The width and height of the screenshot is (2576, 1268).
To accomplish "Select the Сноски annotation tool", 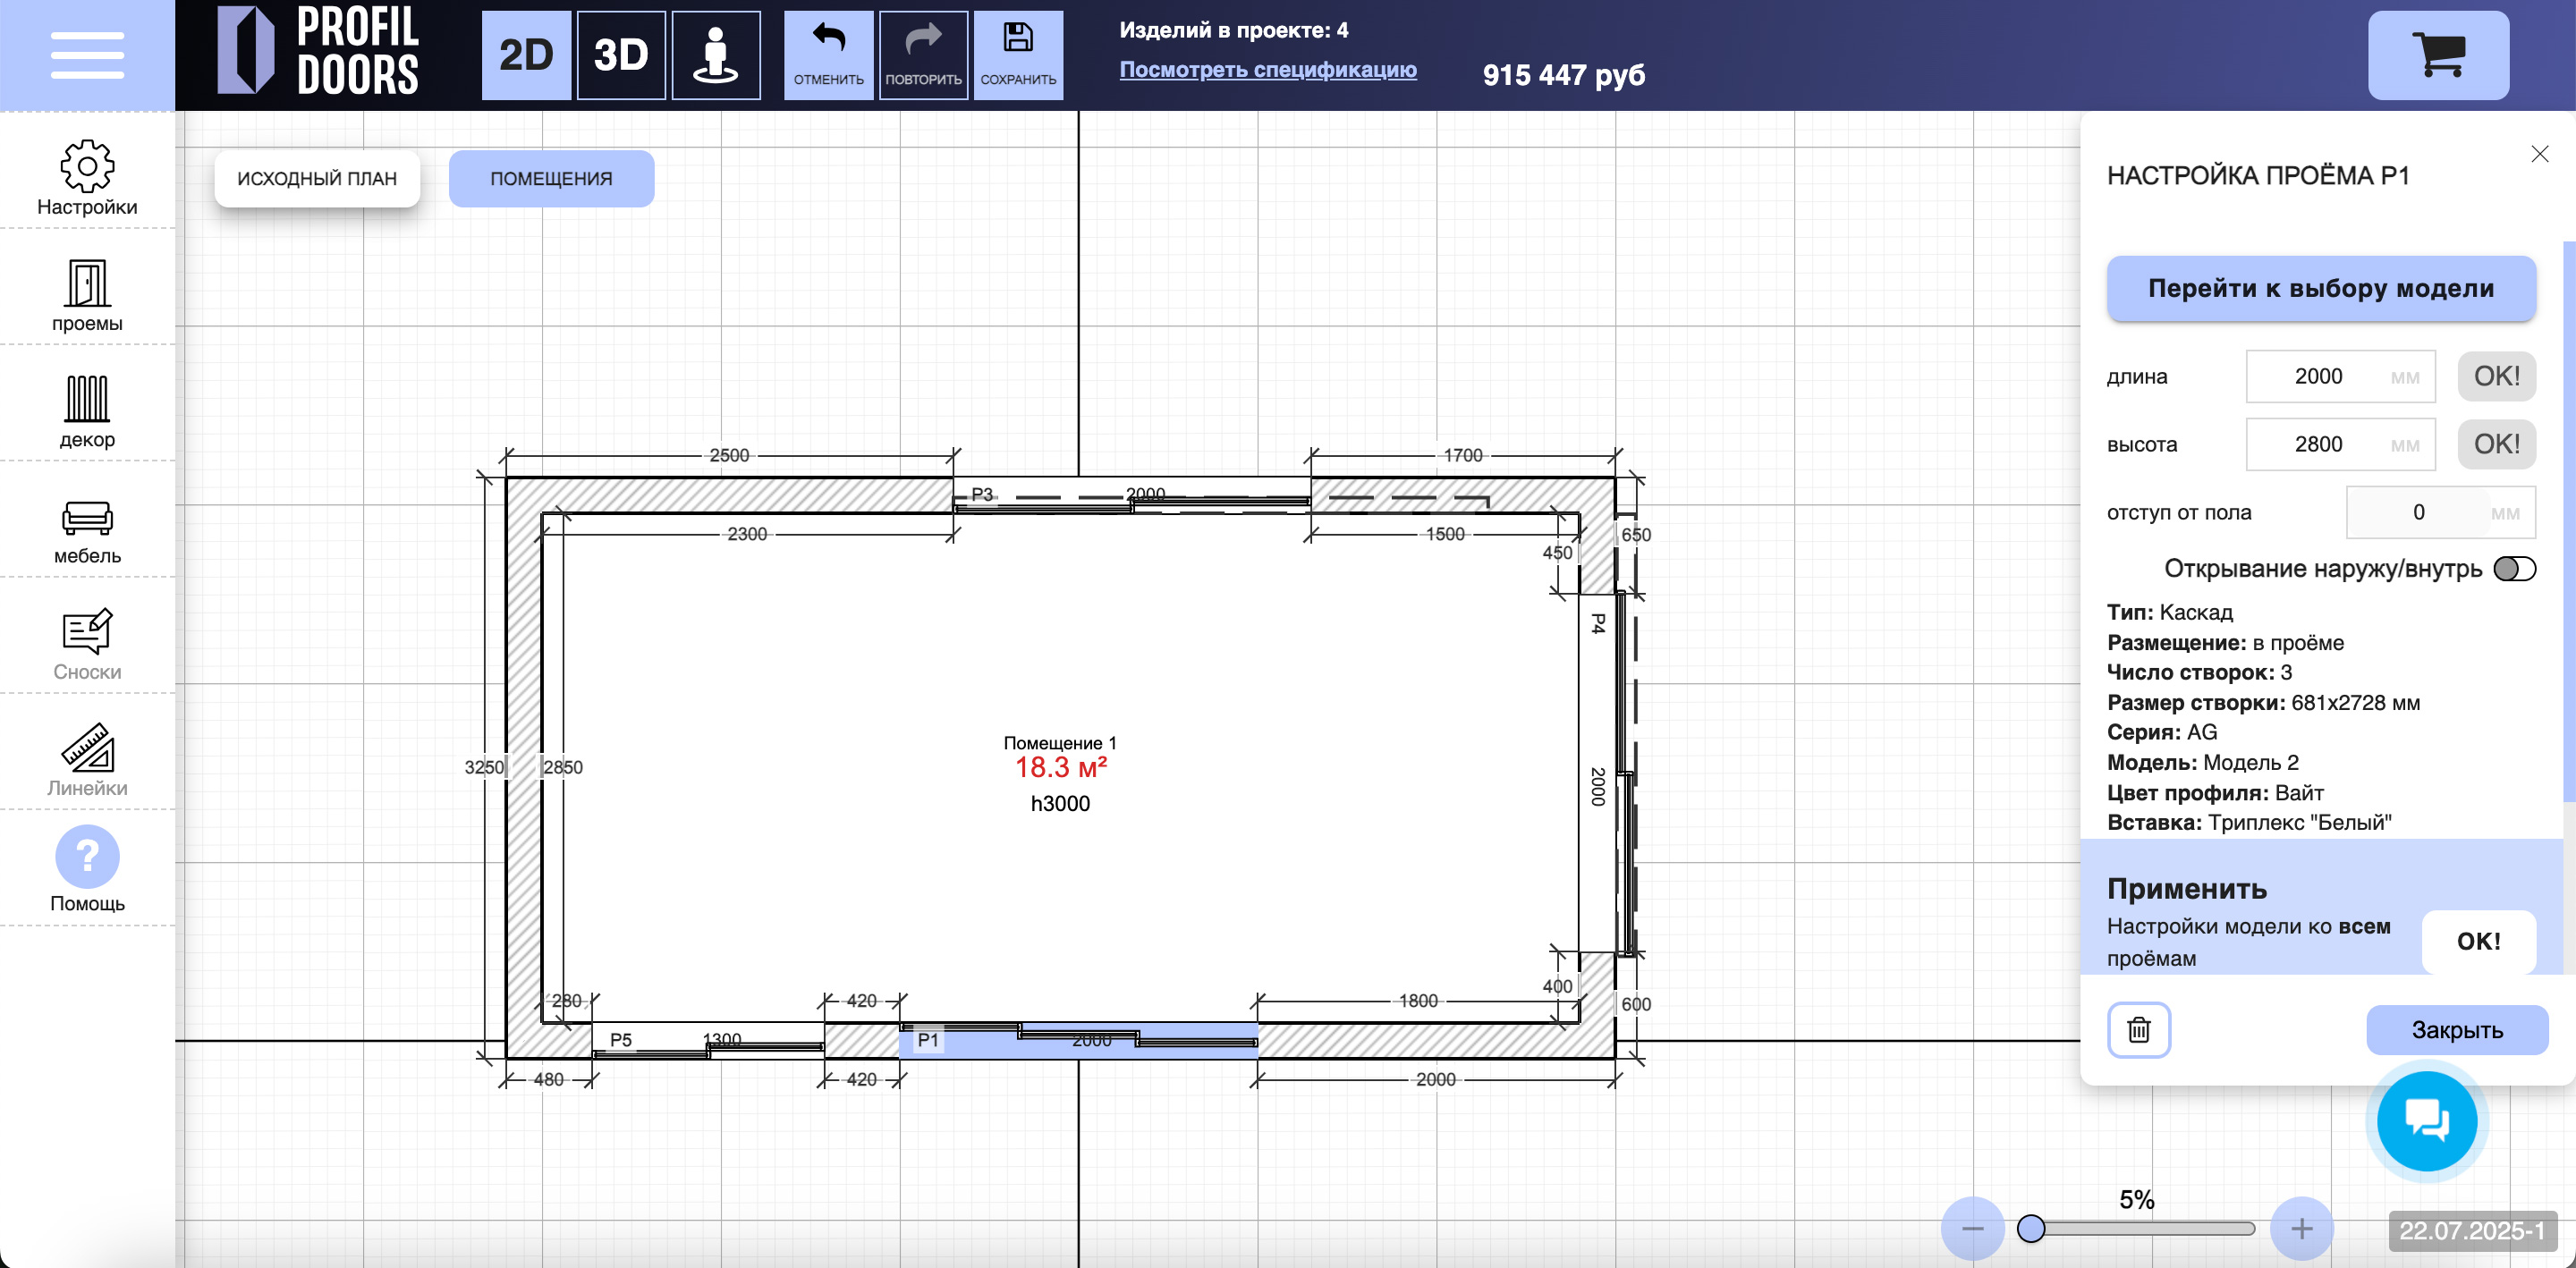I will point(87,645).
